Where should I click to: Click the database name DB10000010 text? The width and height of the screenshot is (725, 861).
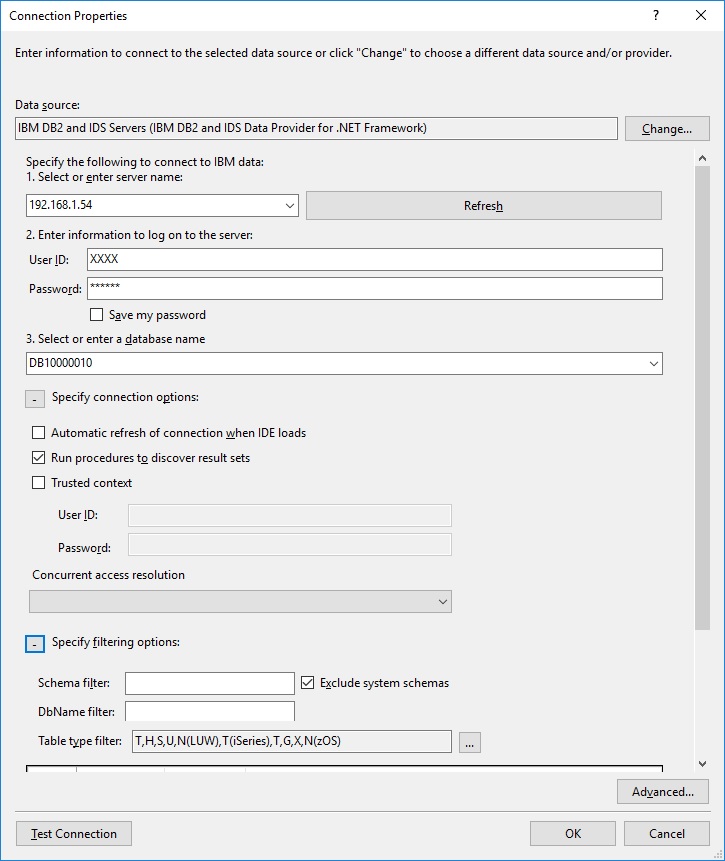point(61,363)
